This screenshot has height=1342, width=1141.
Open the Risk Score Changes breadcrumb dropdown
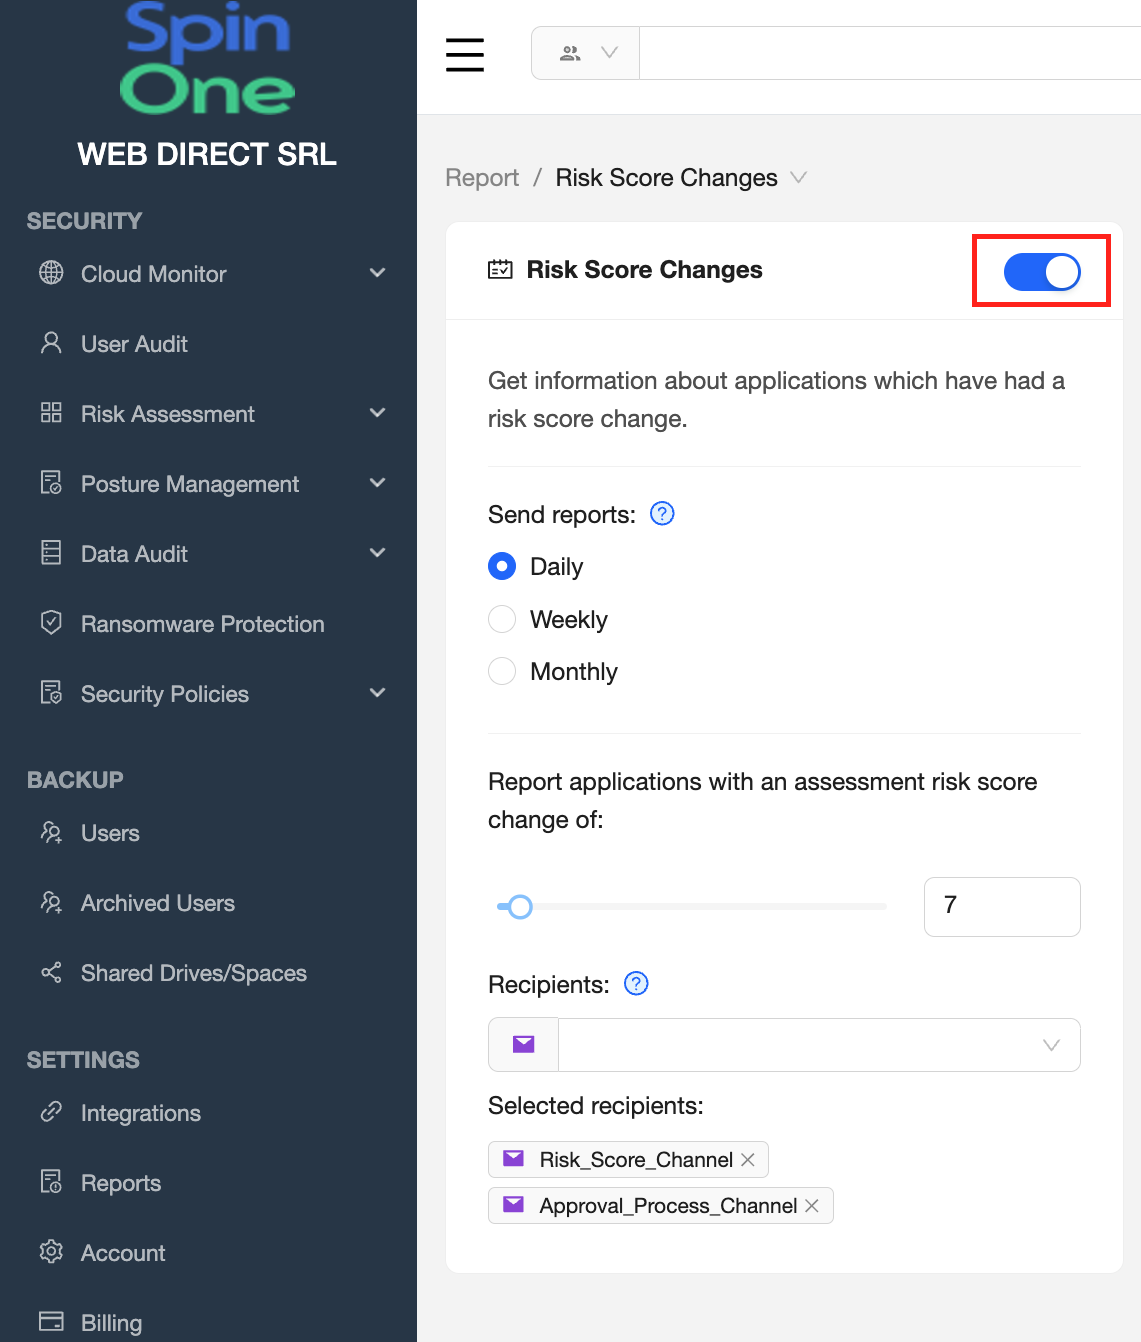pyautogui.click(x=798, y=178)
